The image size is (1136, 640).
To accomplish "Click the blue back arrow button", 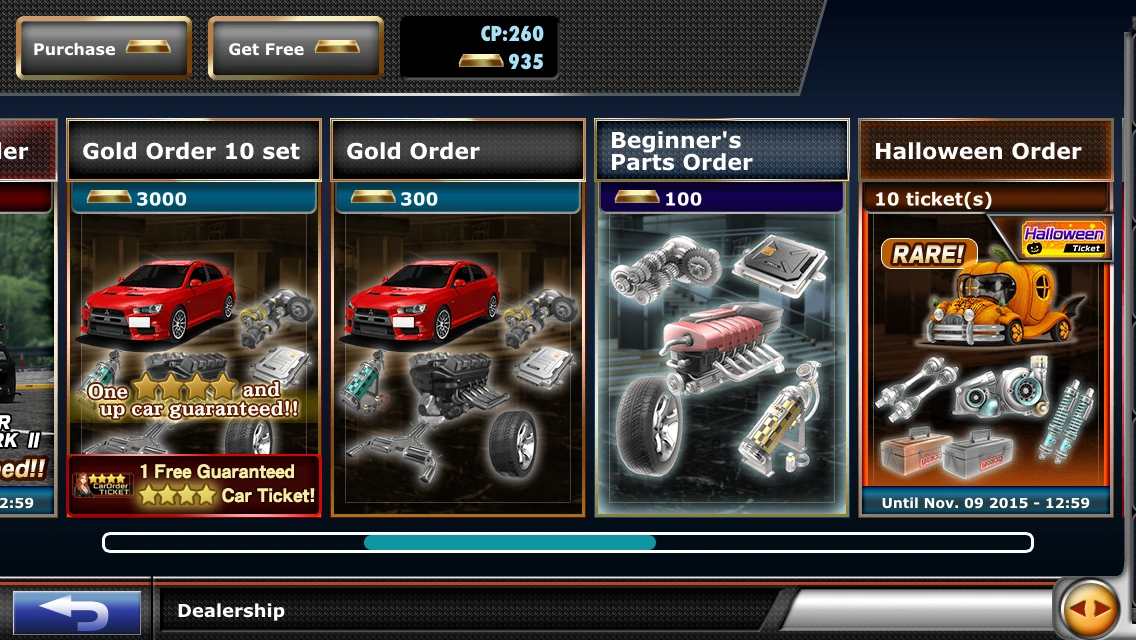I will click(77, 612).
